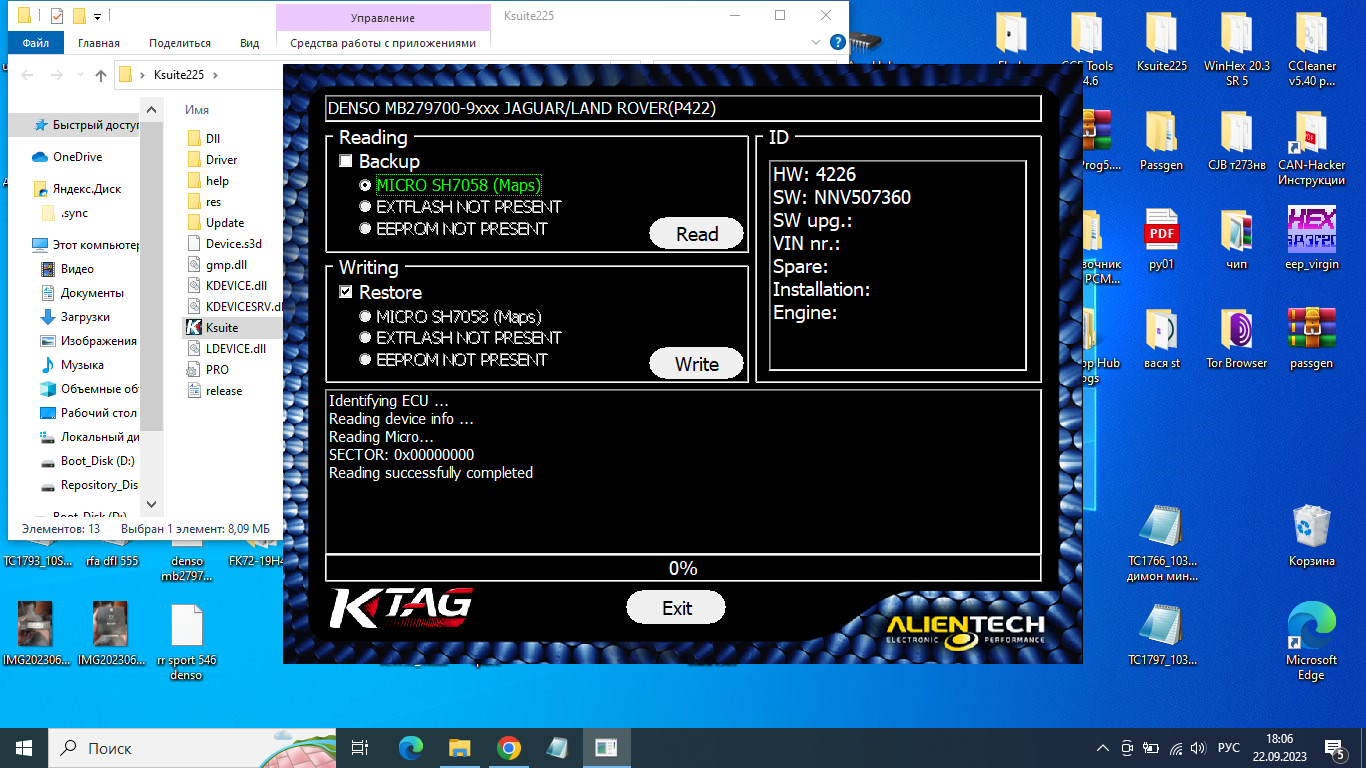This screenshot has height=768, width=1366.
Task: Expand the Яндекс.Диск tree node
Action: tap(22, 189)
